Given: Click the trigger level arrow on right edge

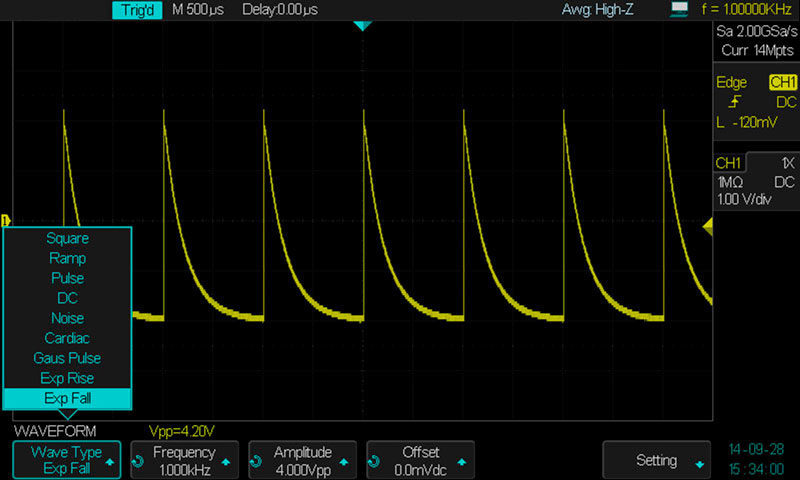Looking at the screenshot, I should pyautogui.click(x=708, y=226).
